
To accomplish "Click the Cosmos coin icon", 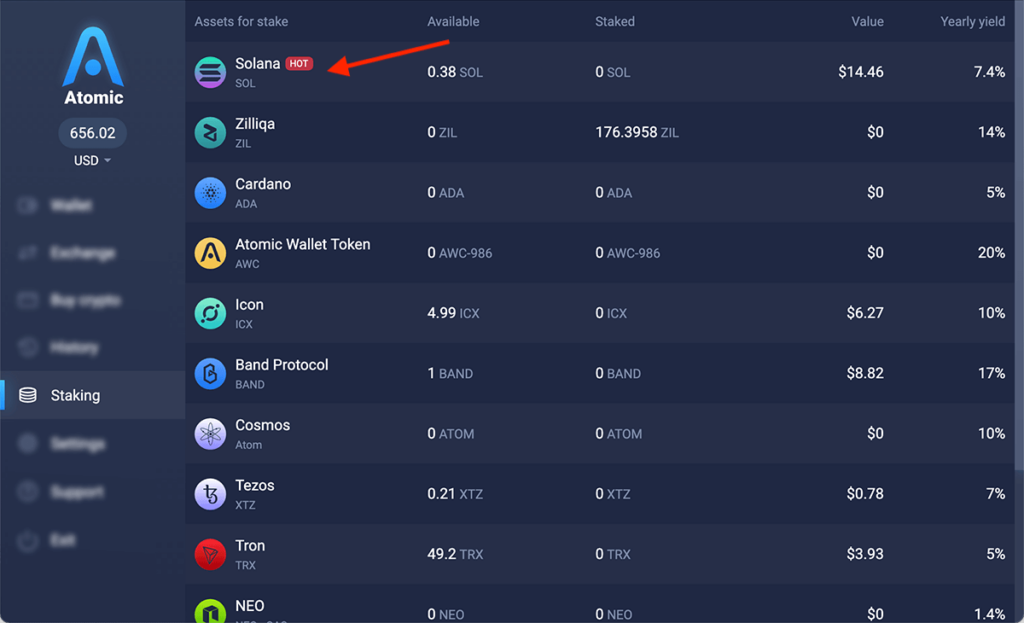I will (210, 434).
